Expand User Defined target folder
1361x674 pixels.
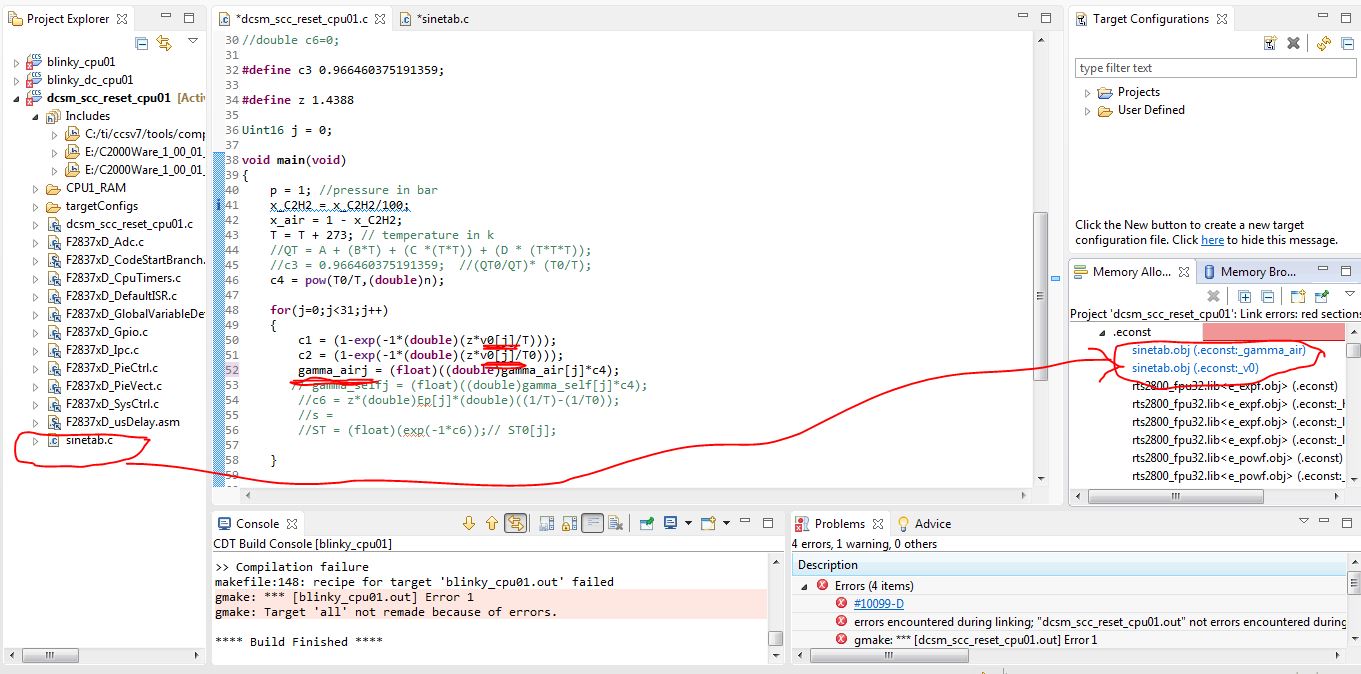coord(1088,110)
